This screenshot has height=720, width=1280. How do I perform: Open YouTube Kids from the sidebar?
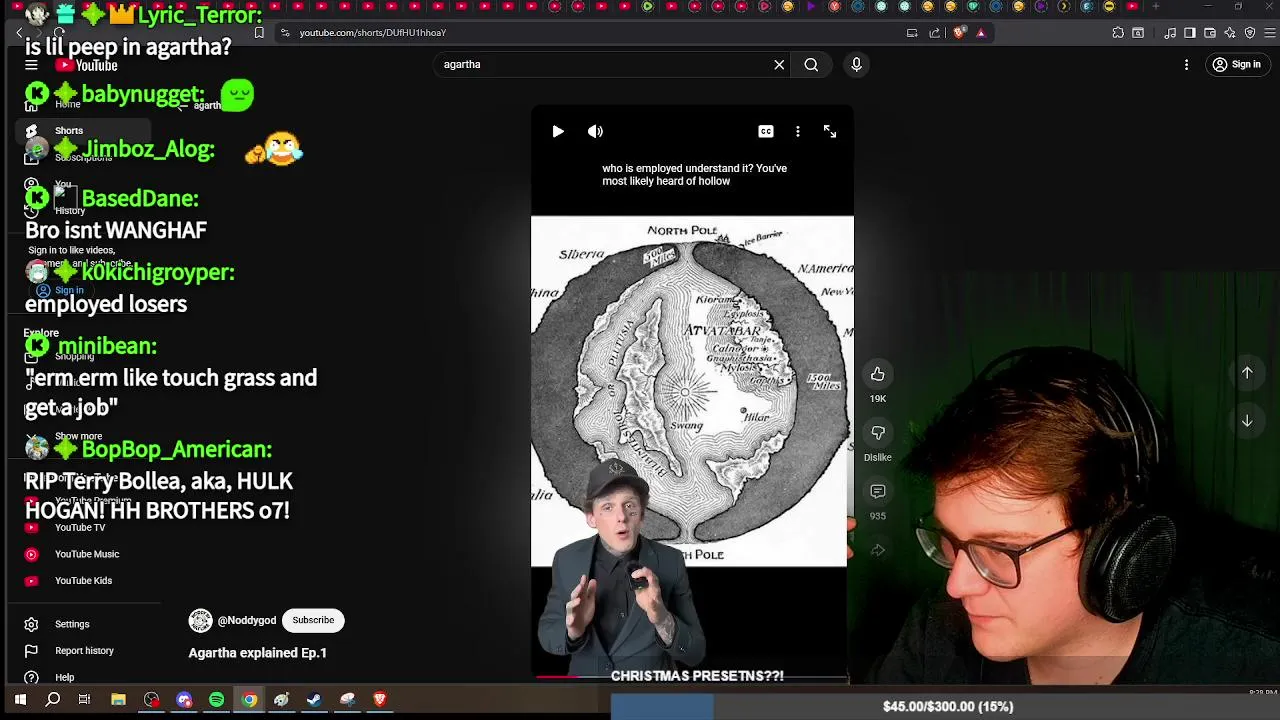click(83, 581)
